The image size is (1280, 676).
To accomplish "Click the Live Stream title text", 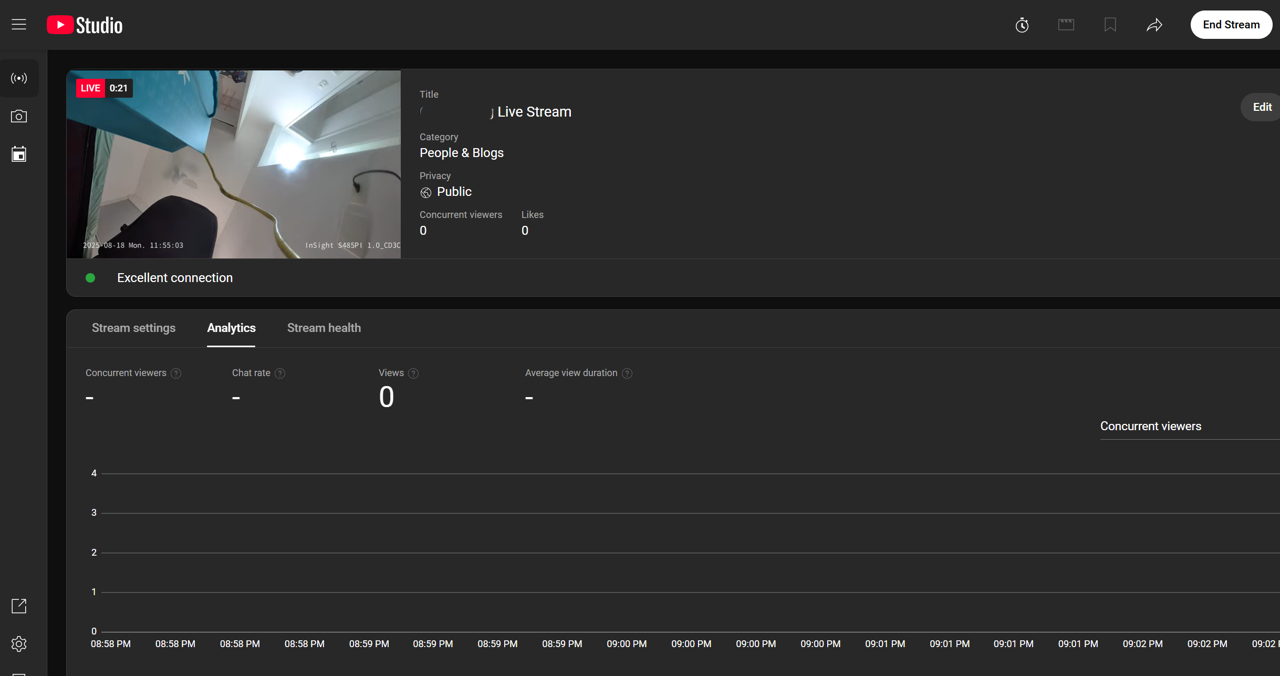I will point(534,112).
